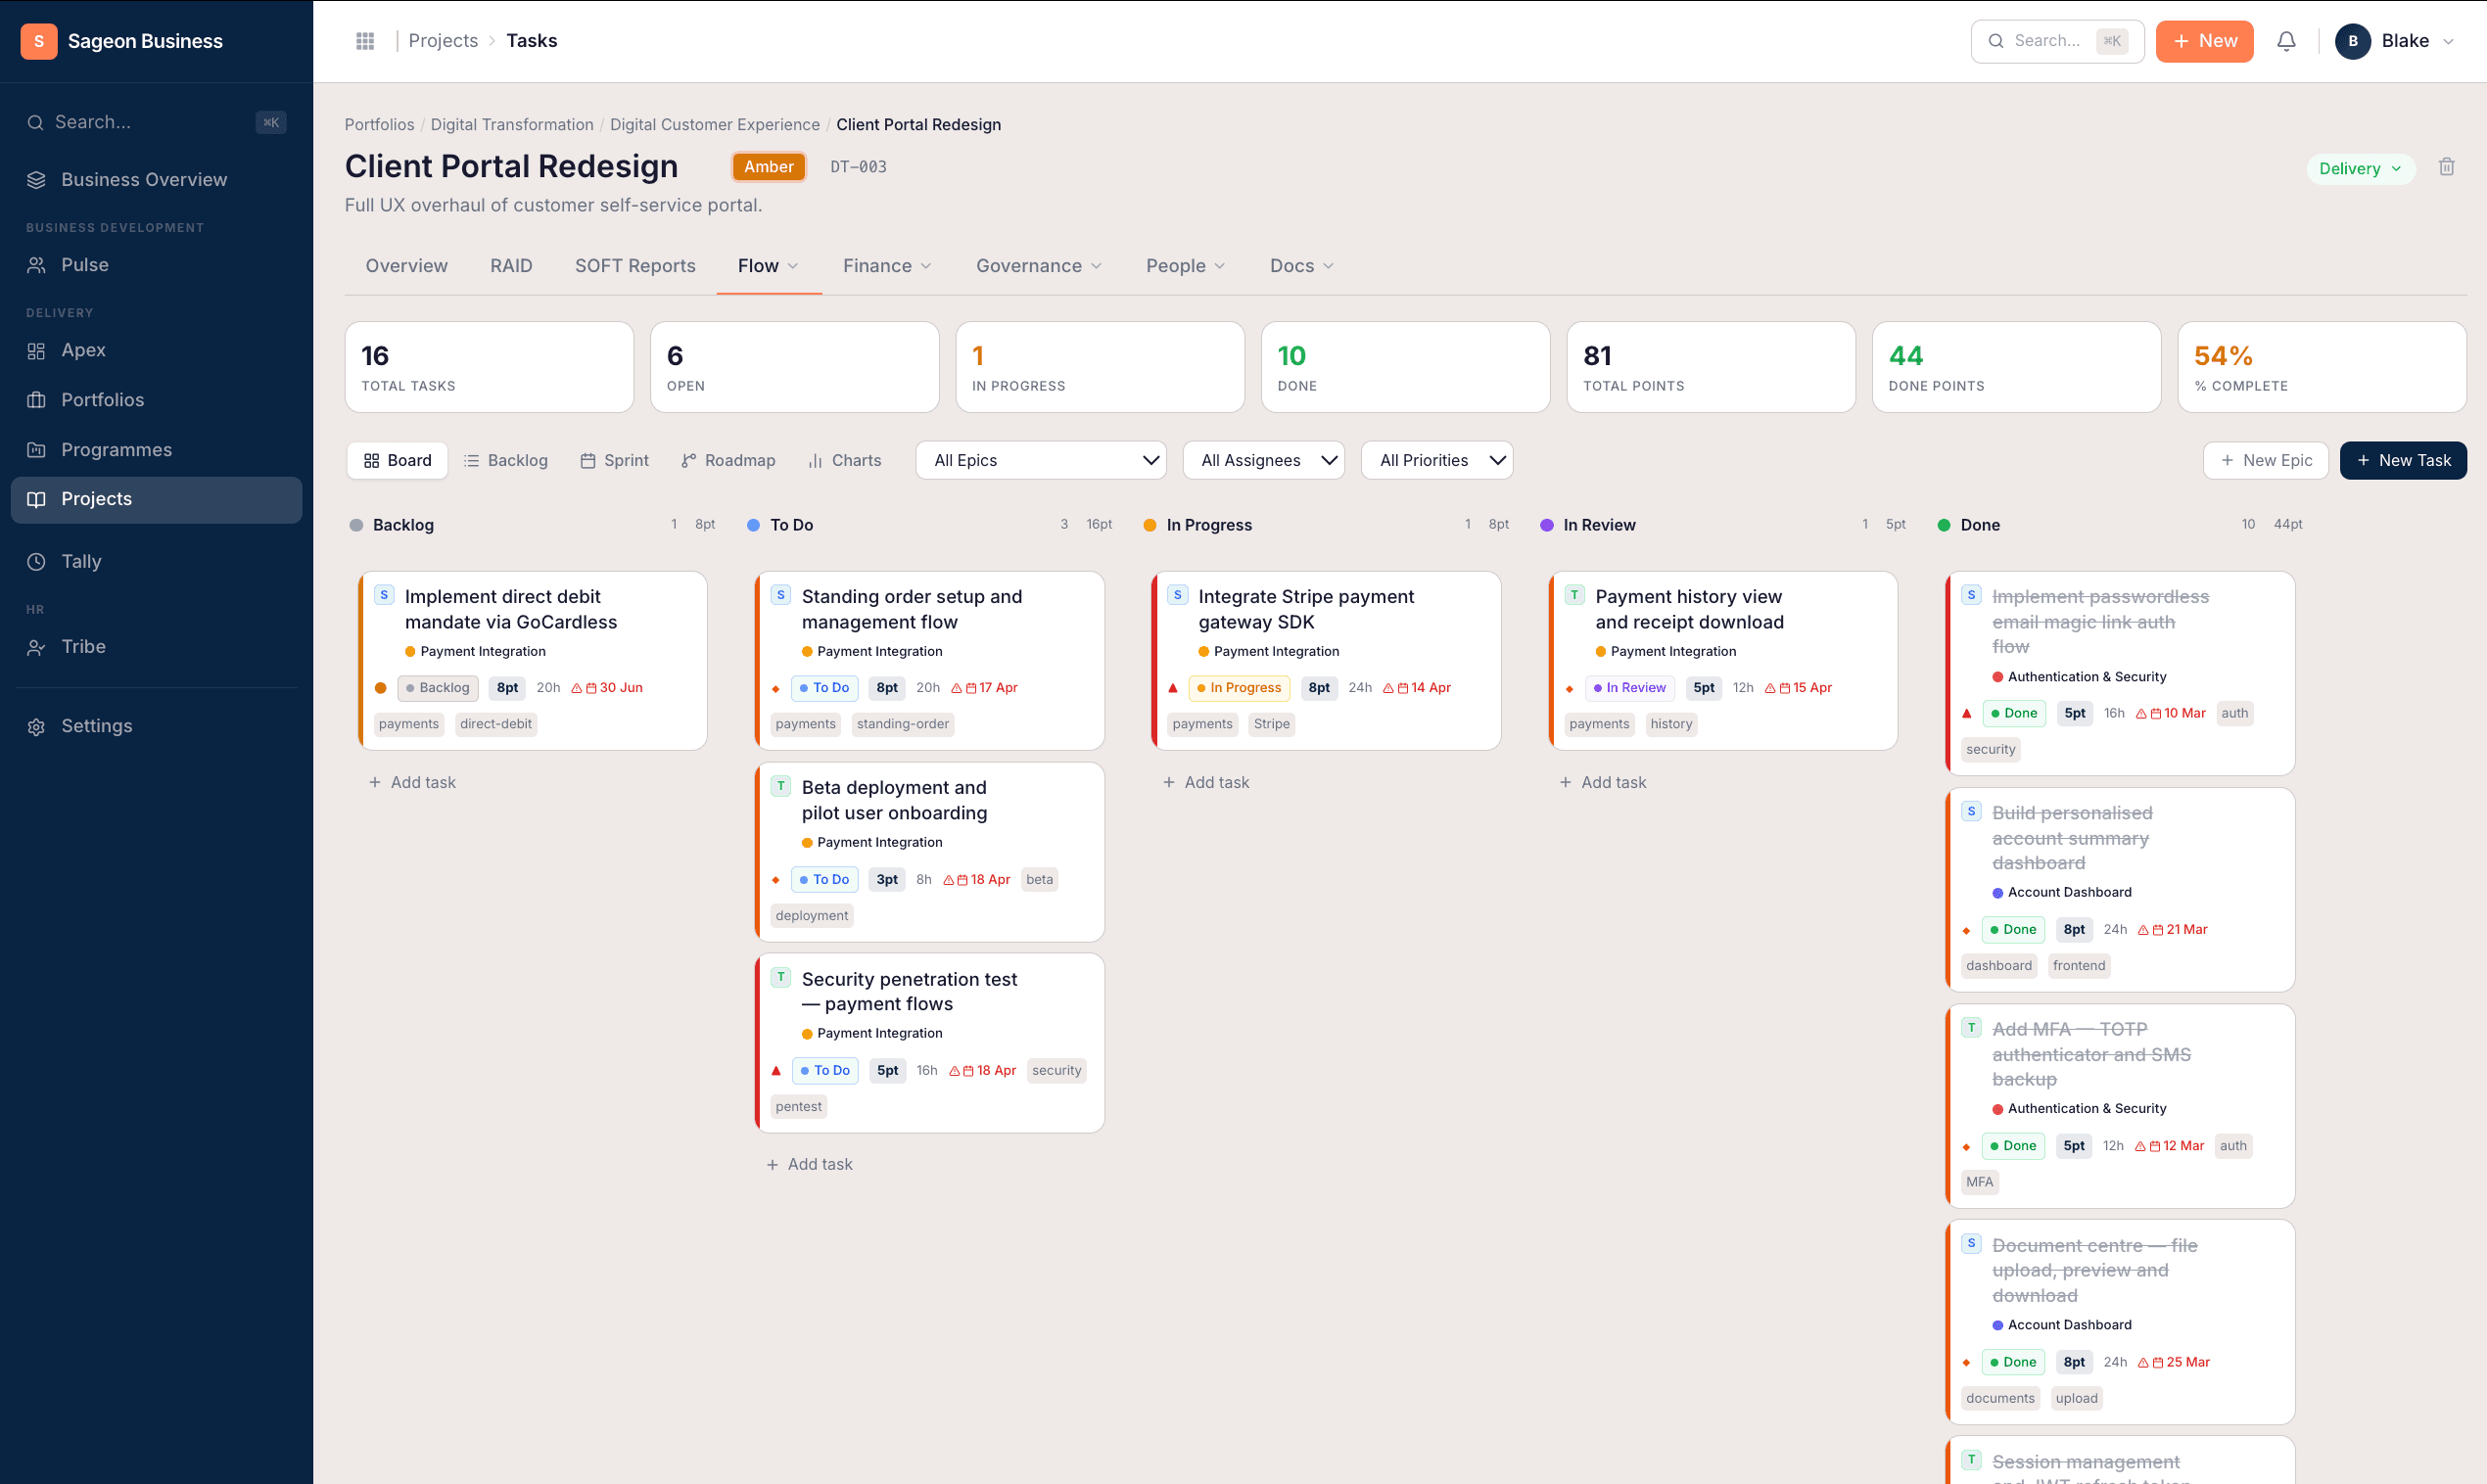The image size is (2487, 1484).
Task: Switch to Charts view
Action: tap(845, 461)
